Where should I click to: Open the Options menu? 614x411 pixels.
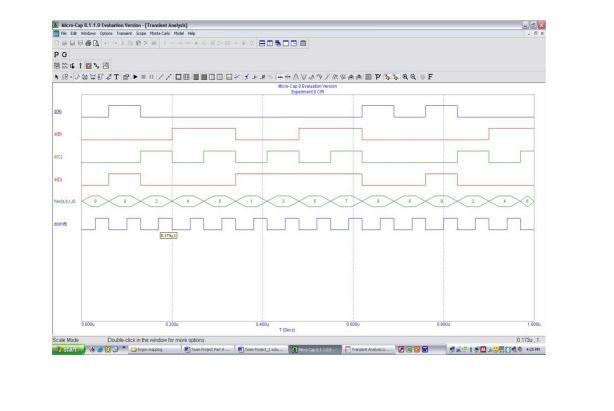click(106, 34)
